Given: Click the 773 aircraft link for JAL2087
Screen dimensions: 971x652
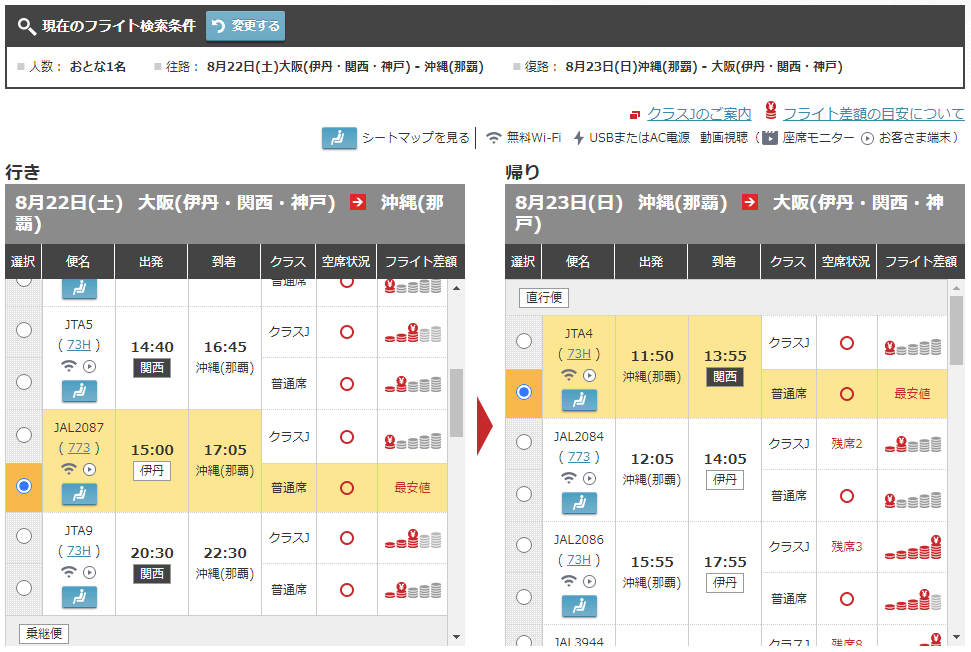Looking at the screenshot, I should 79,448.
